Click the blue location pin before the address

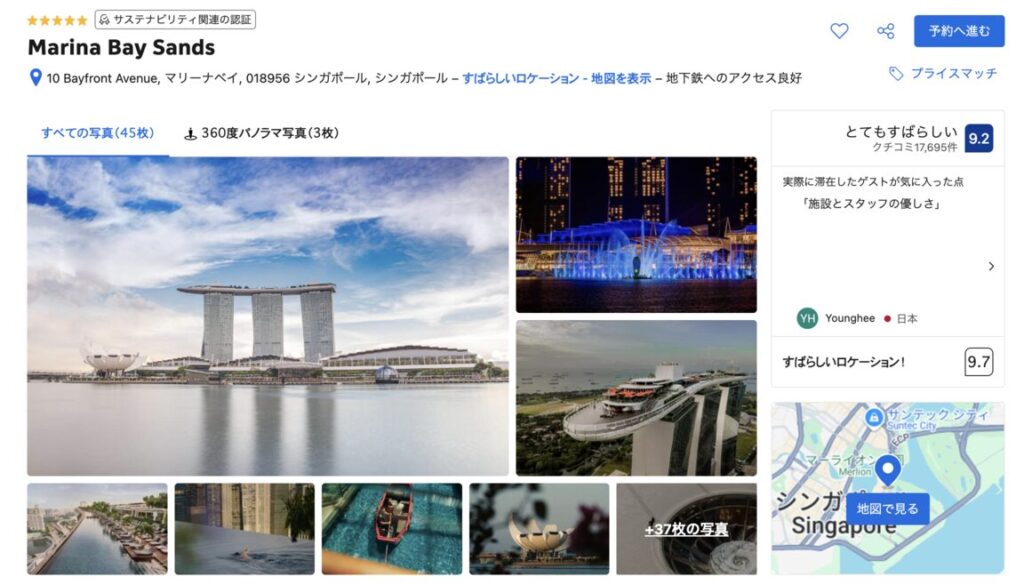coord(36,78)
